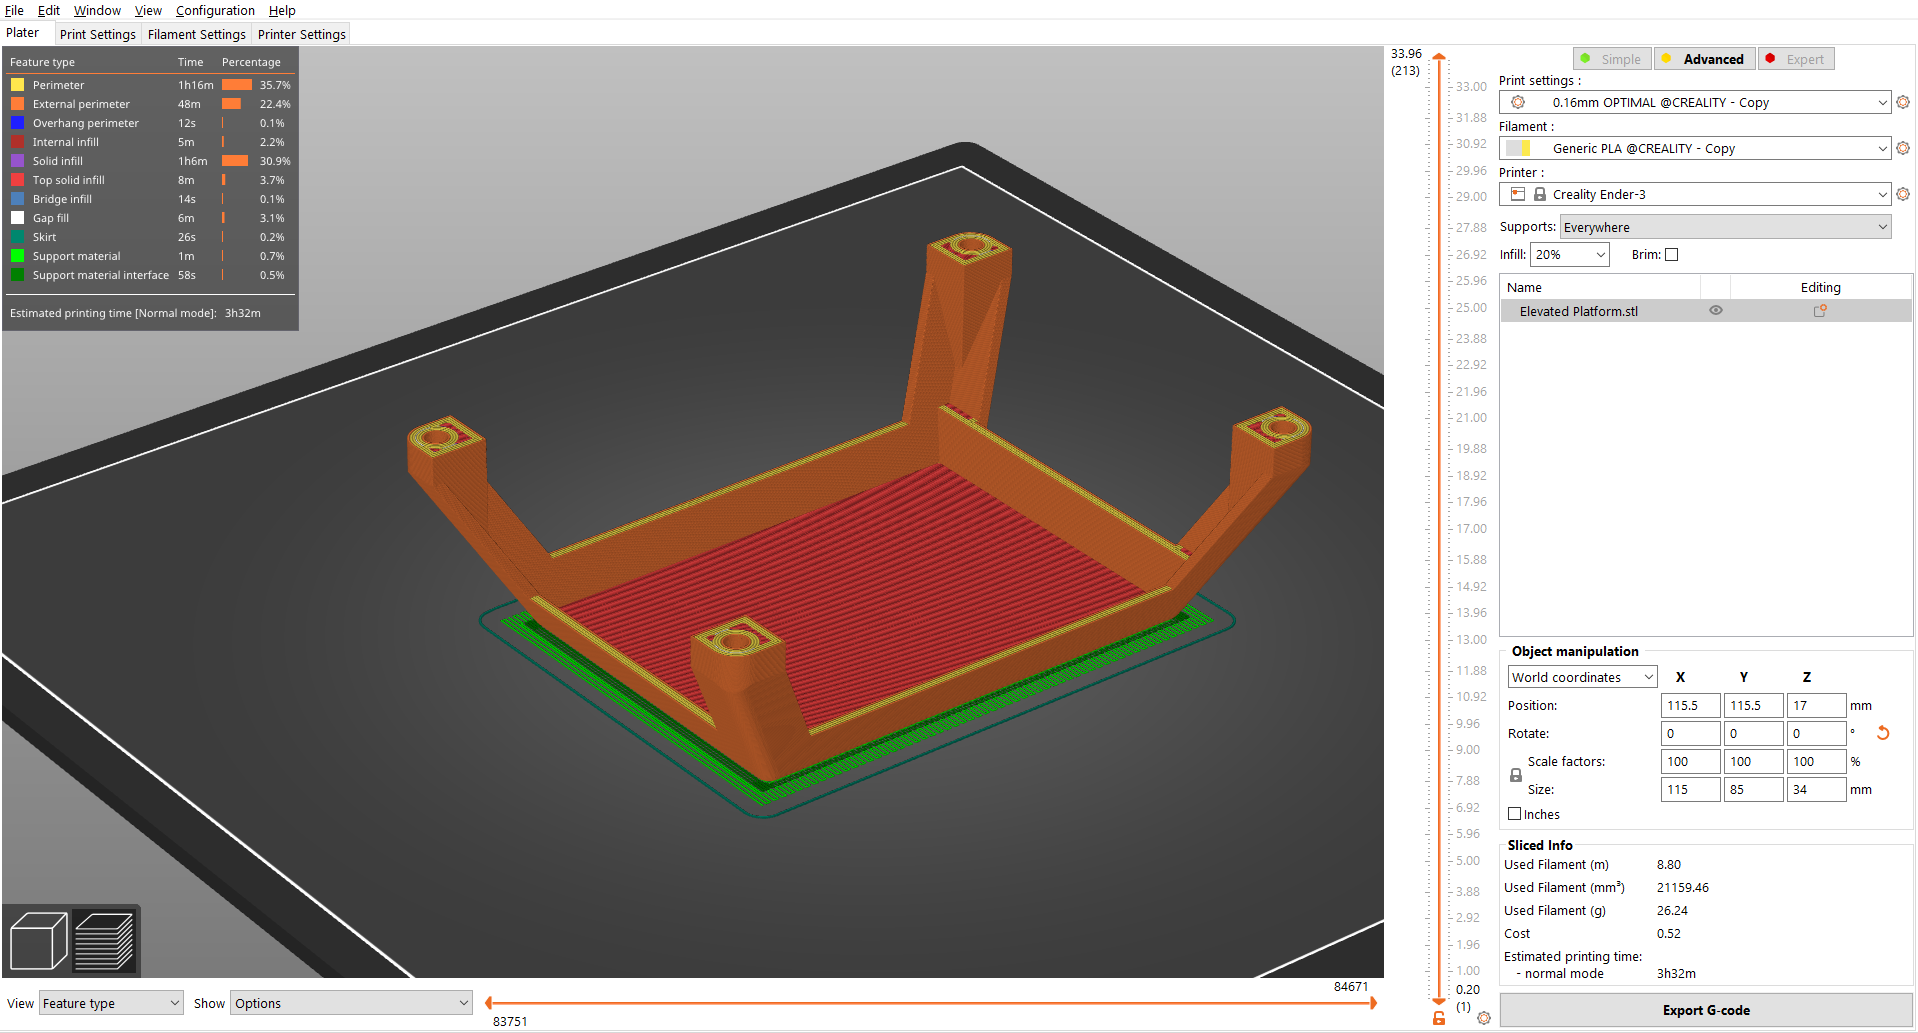
Task: Click the Top solid infill legend swatch
Action: click(x=17, y=180)
